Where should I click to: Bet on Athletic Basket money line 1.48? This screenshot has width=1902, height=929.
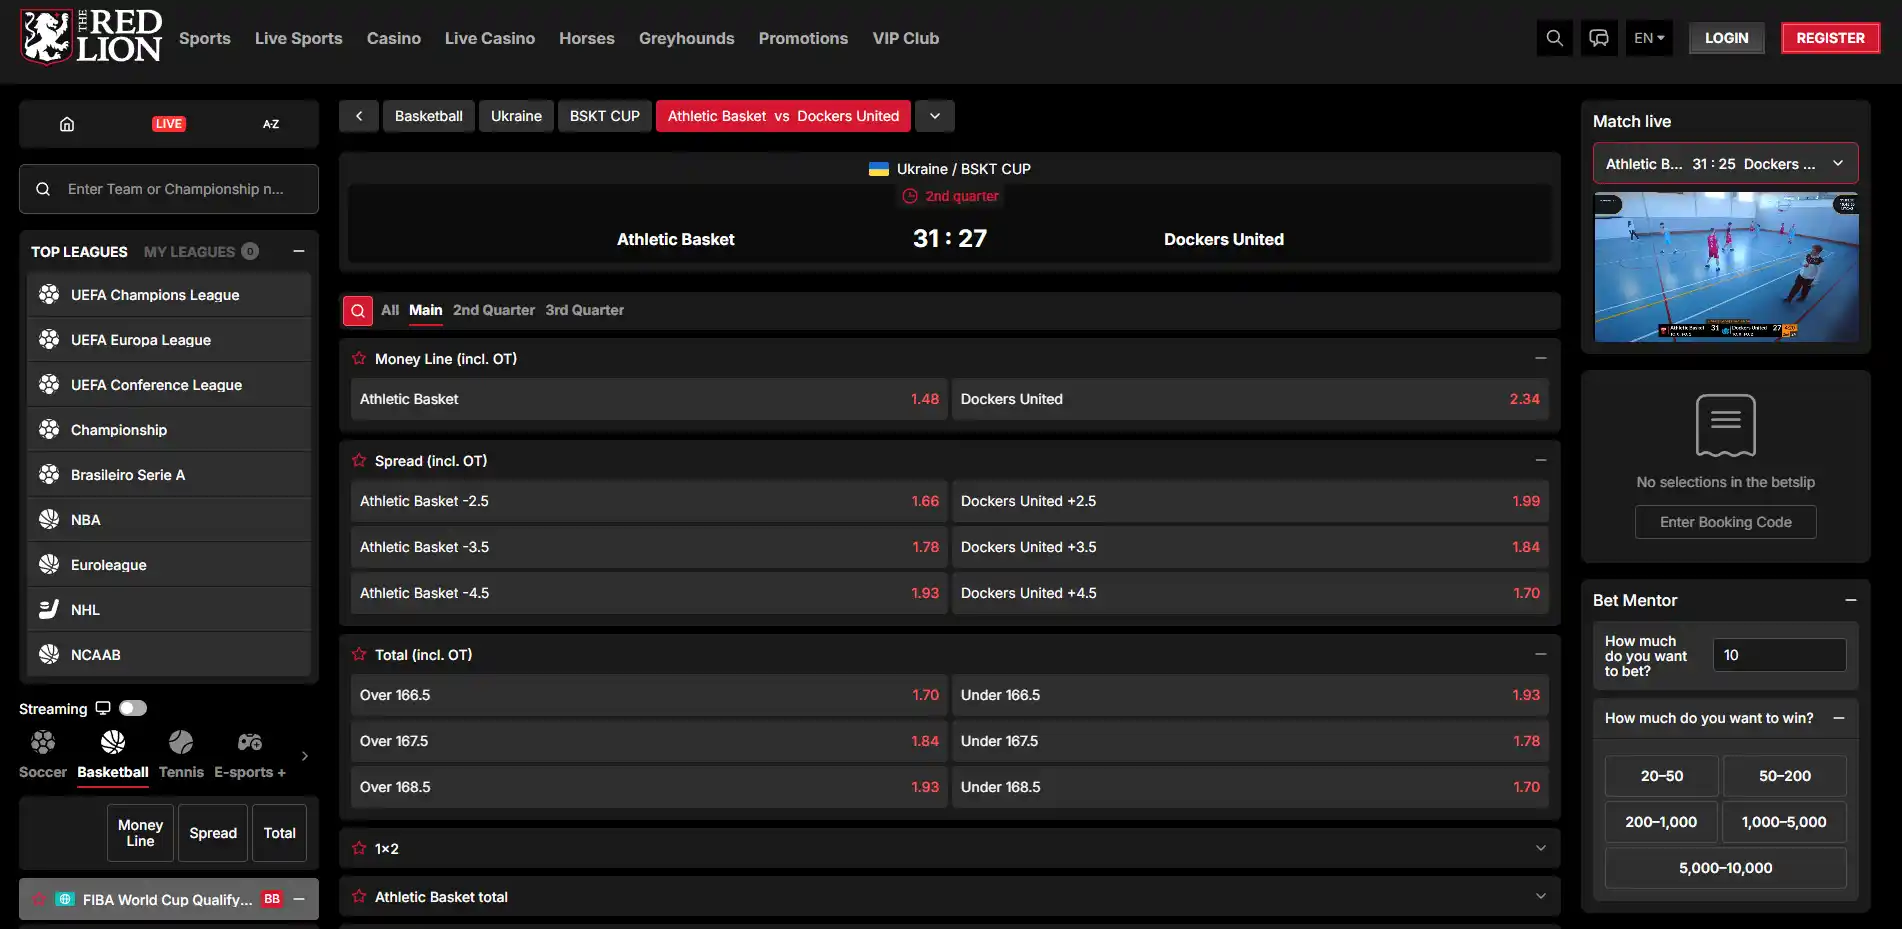649,399
